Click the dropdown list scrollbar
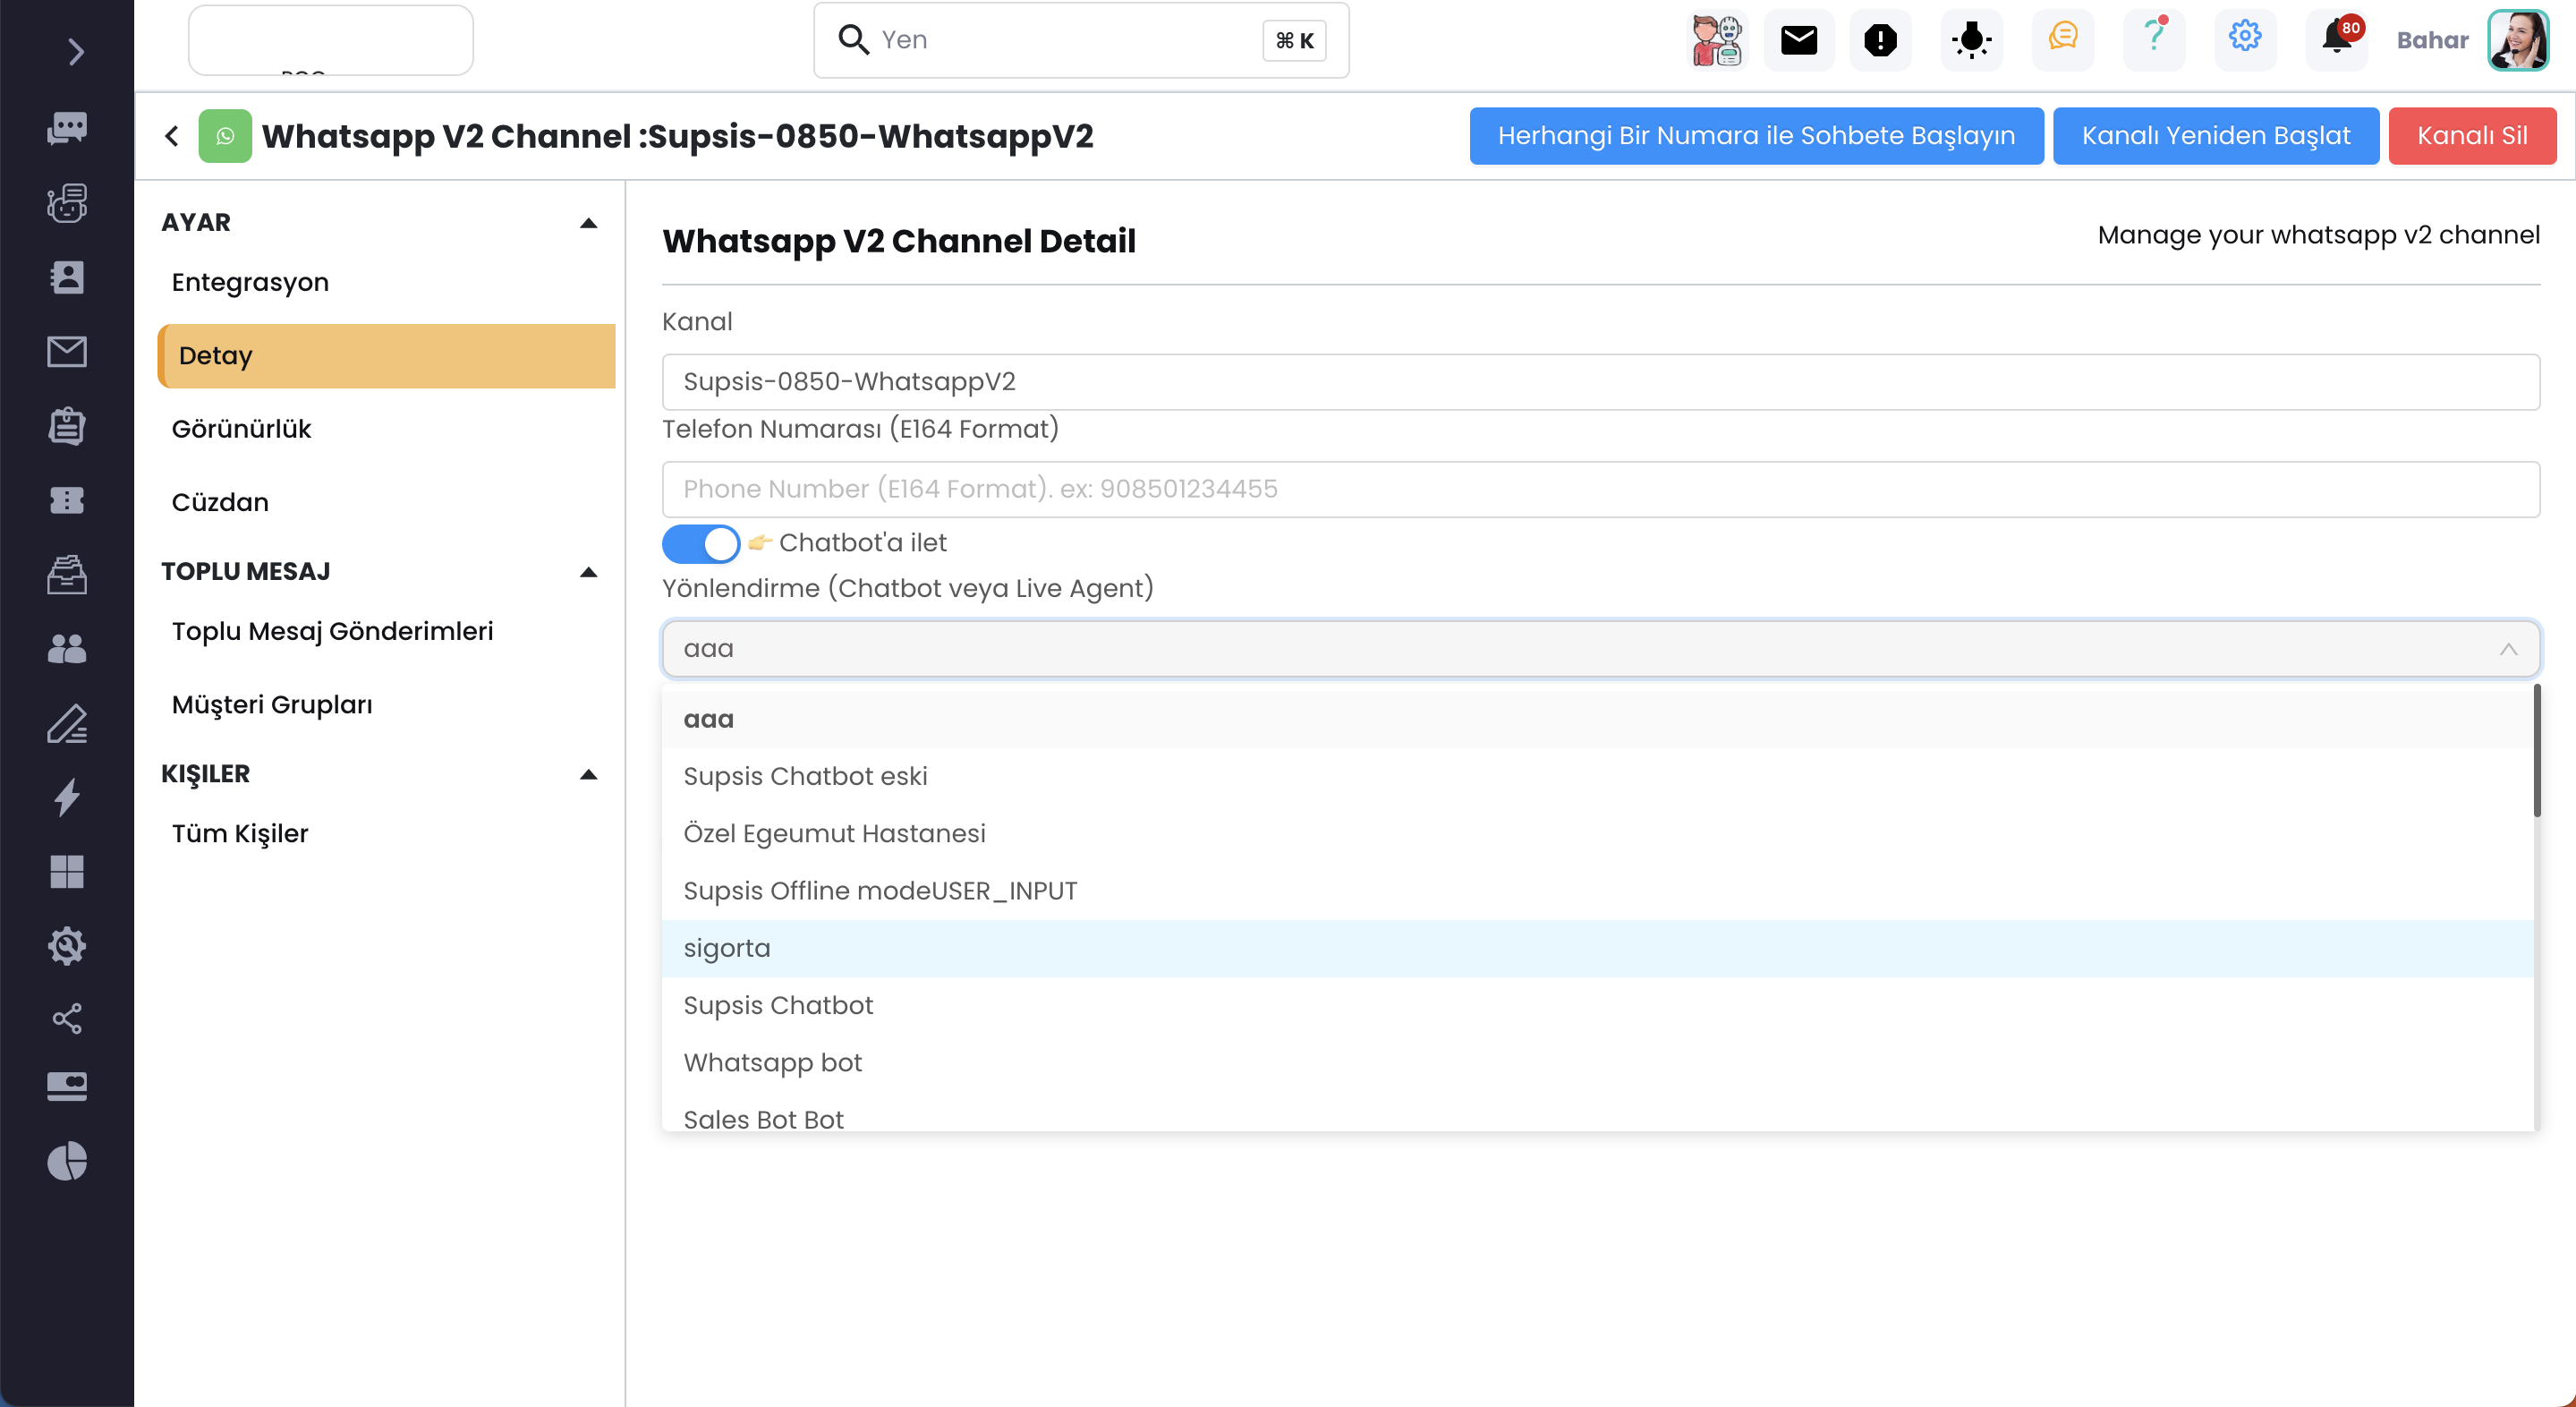The width and height of the screenshot is (2576, 1407). [x=2536, y=750]
